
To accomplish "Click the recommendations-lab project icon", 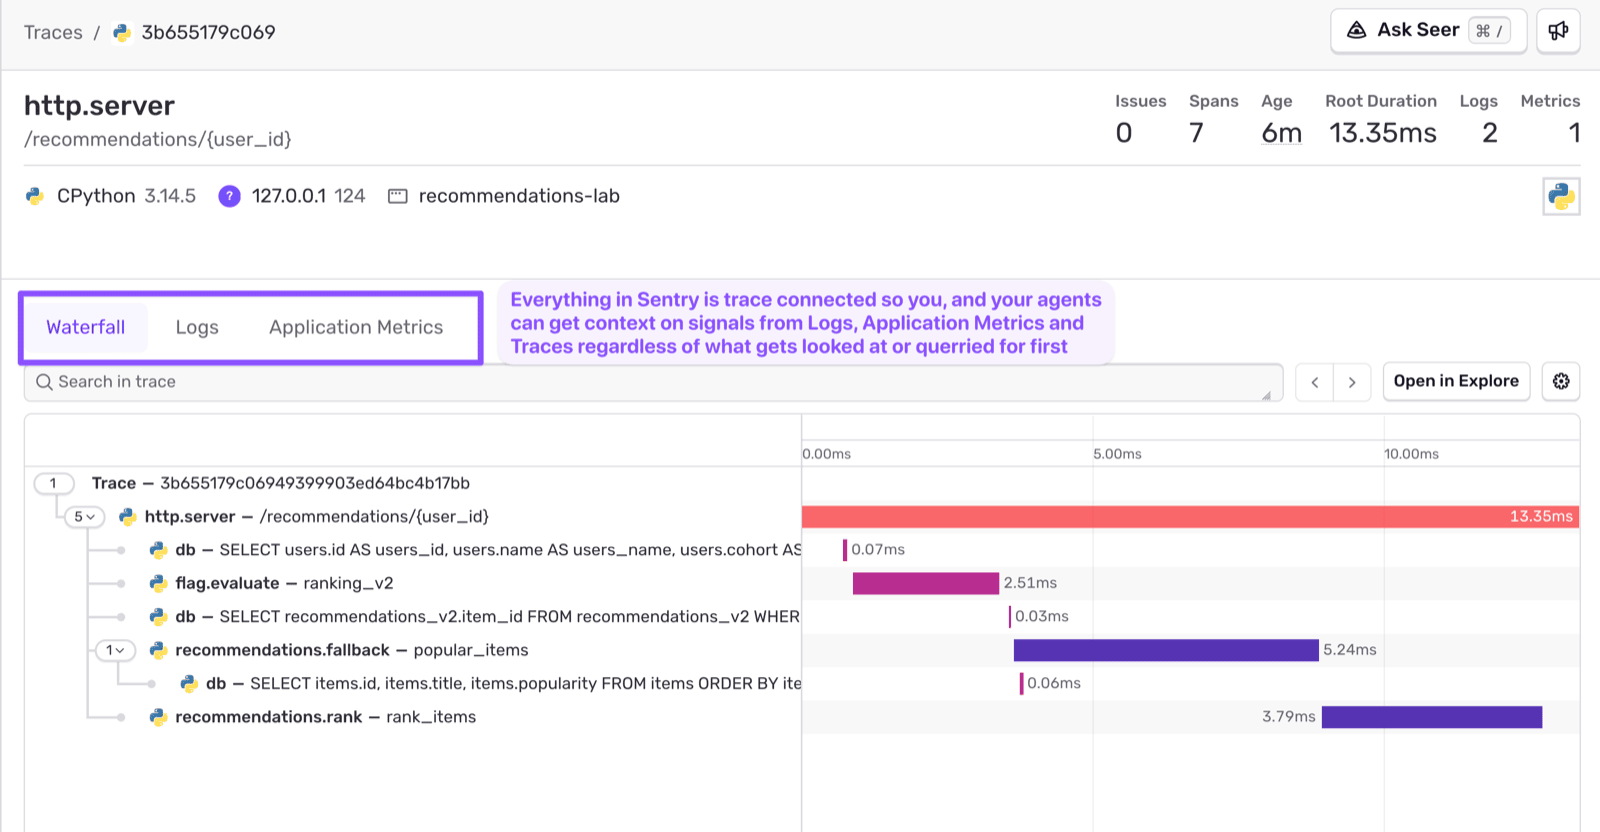I will click(x=397, y=196).
